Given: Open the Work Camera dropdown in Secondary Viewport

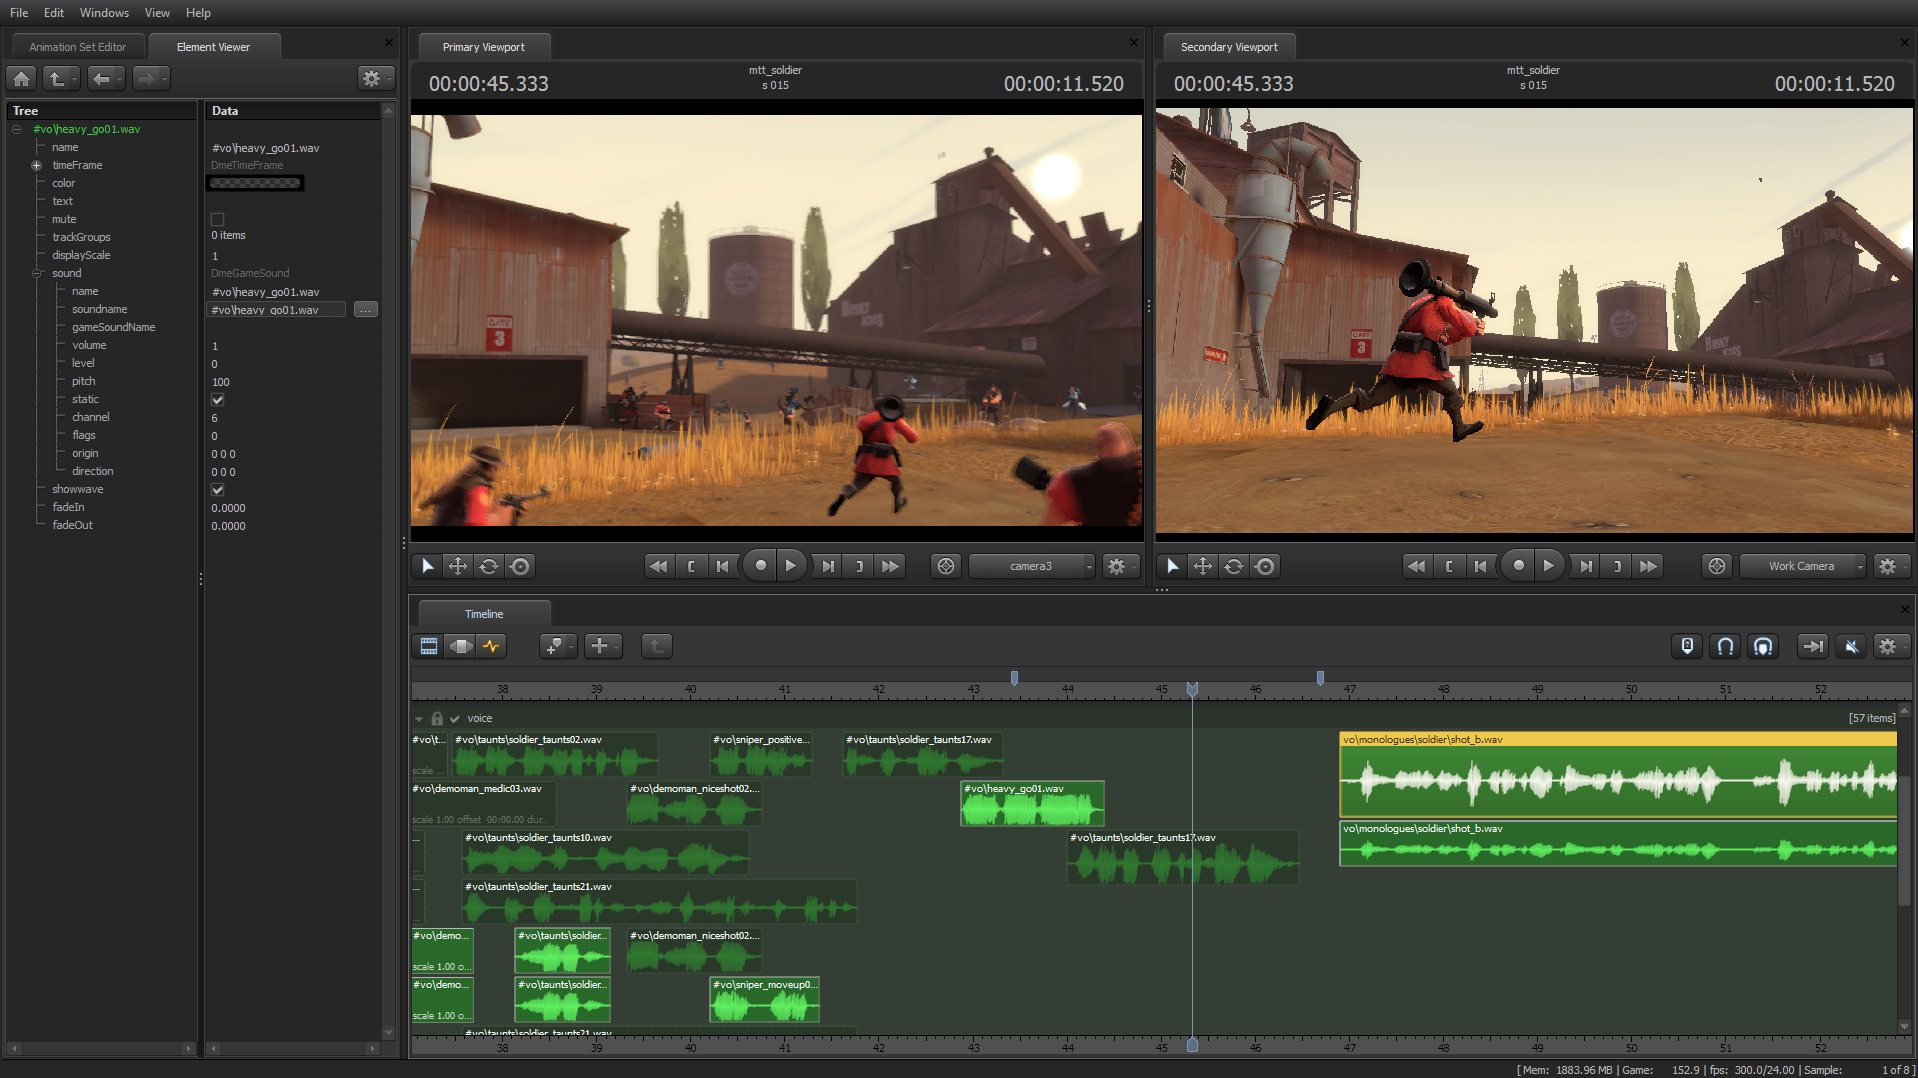Looking at the screenshot, I should tap(1801, 566).
